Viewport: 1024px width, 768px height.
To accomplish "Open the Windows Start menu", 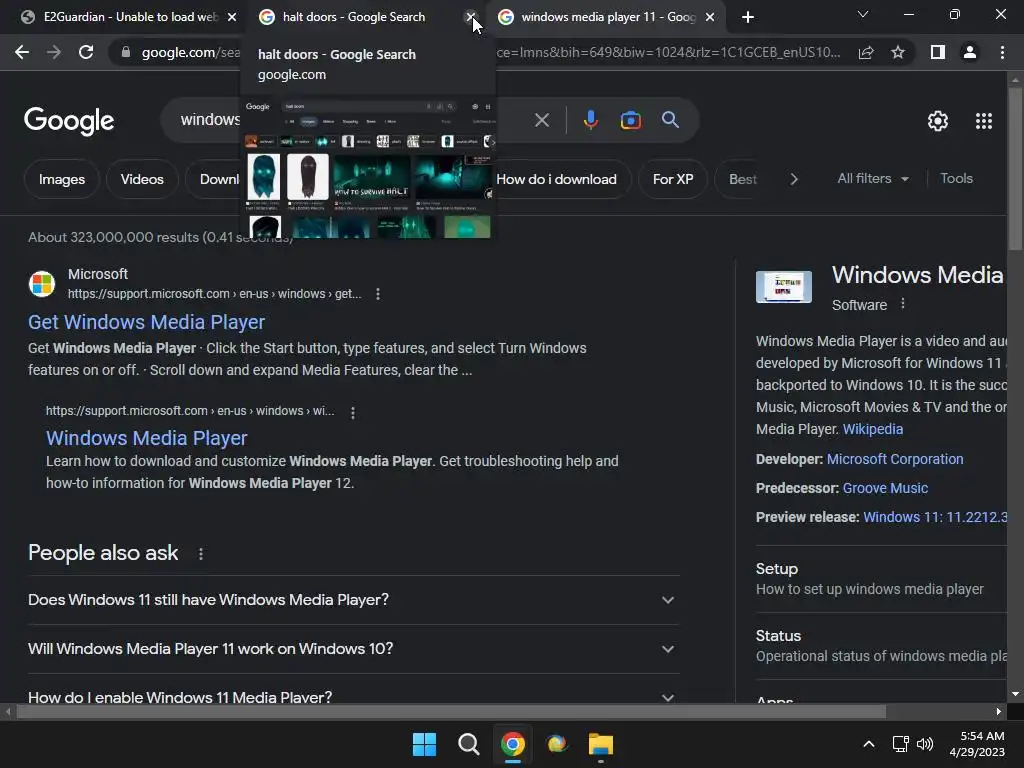I will point(424,744).
